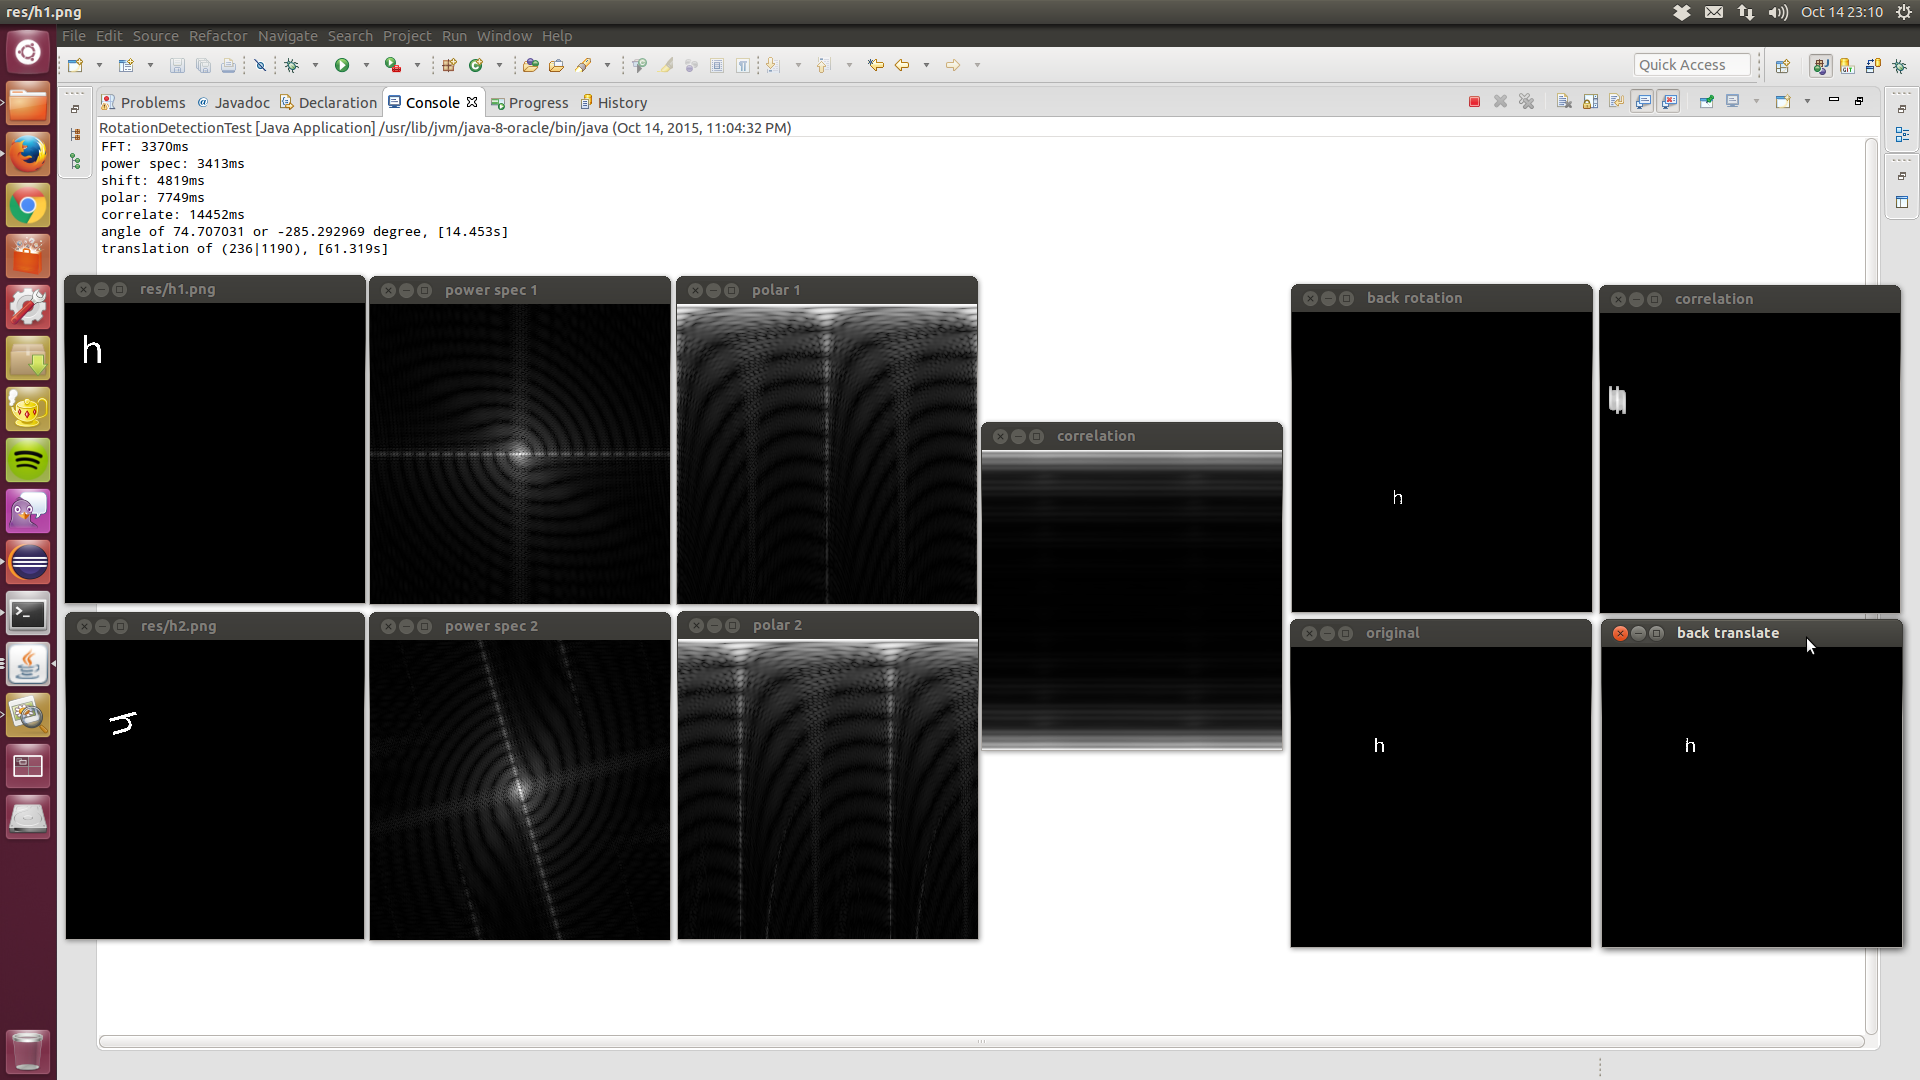This screenshot has width=1920, height=1080.
Task: Toggle show console when standard output changes
Action: coord(1643,102)
